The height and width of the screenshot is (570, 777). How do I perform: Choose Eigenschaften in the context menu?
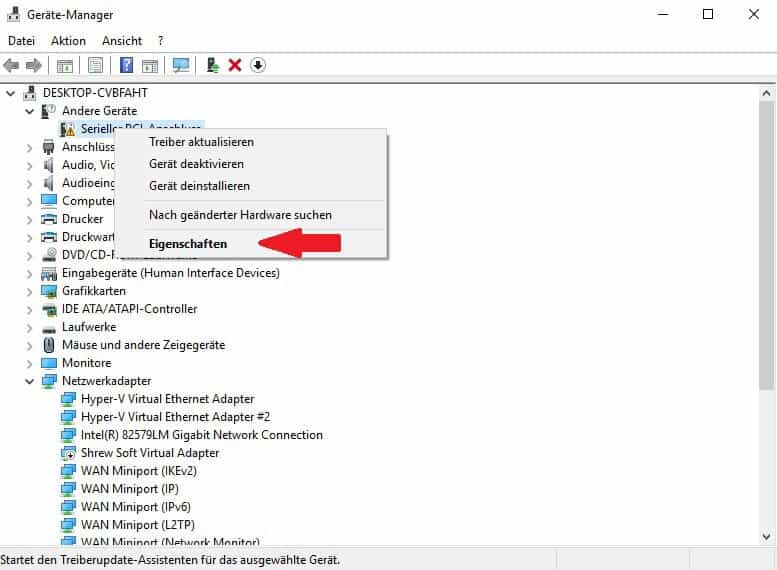point(188,243)
